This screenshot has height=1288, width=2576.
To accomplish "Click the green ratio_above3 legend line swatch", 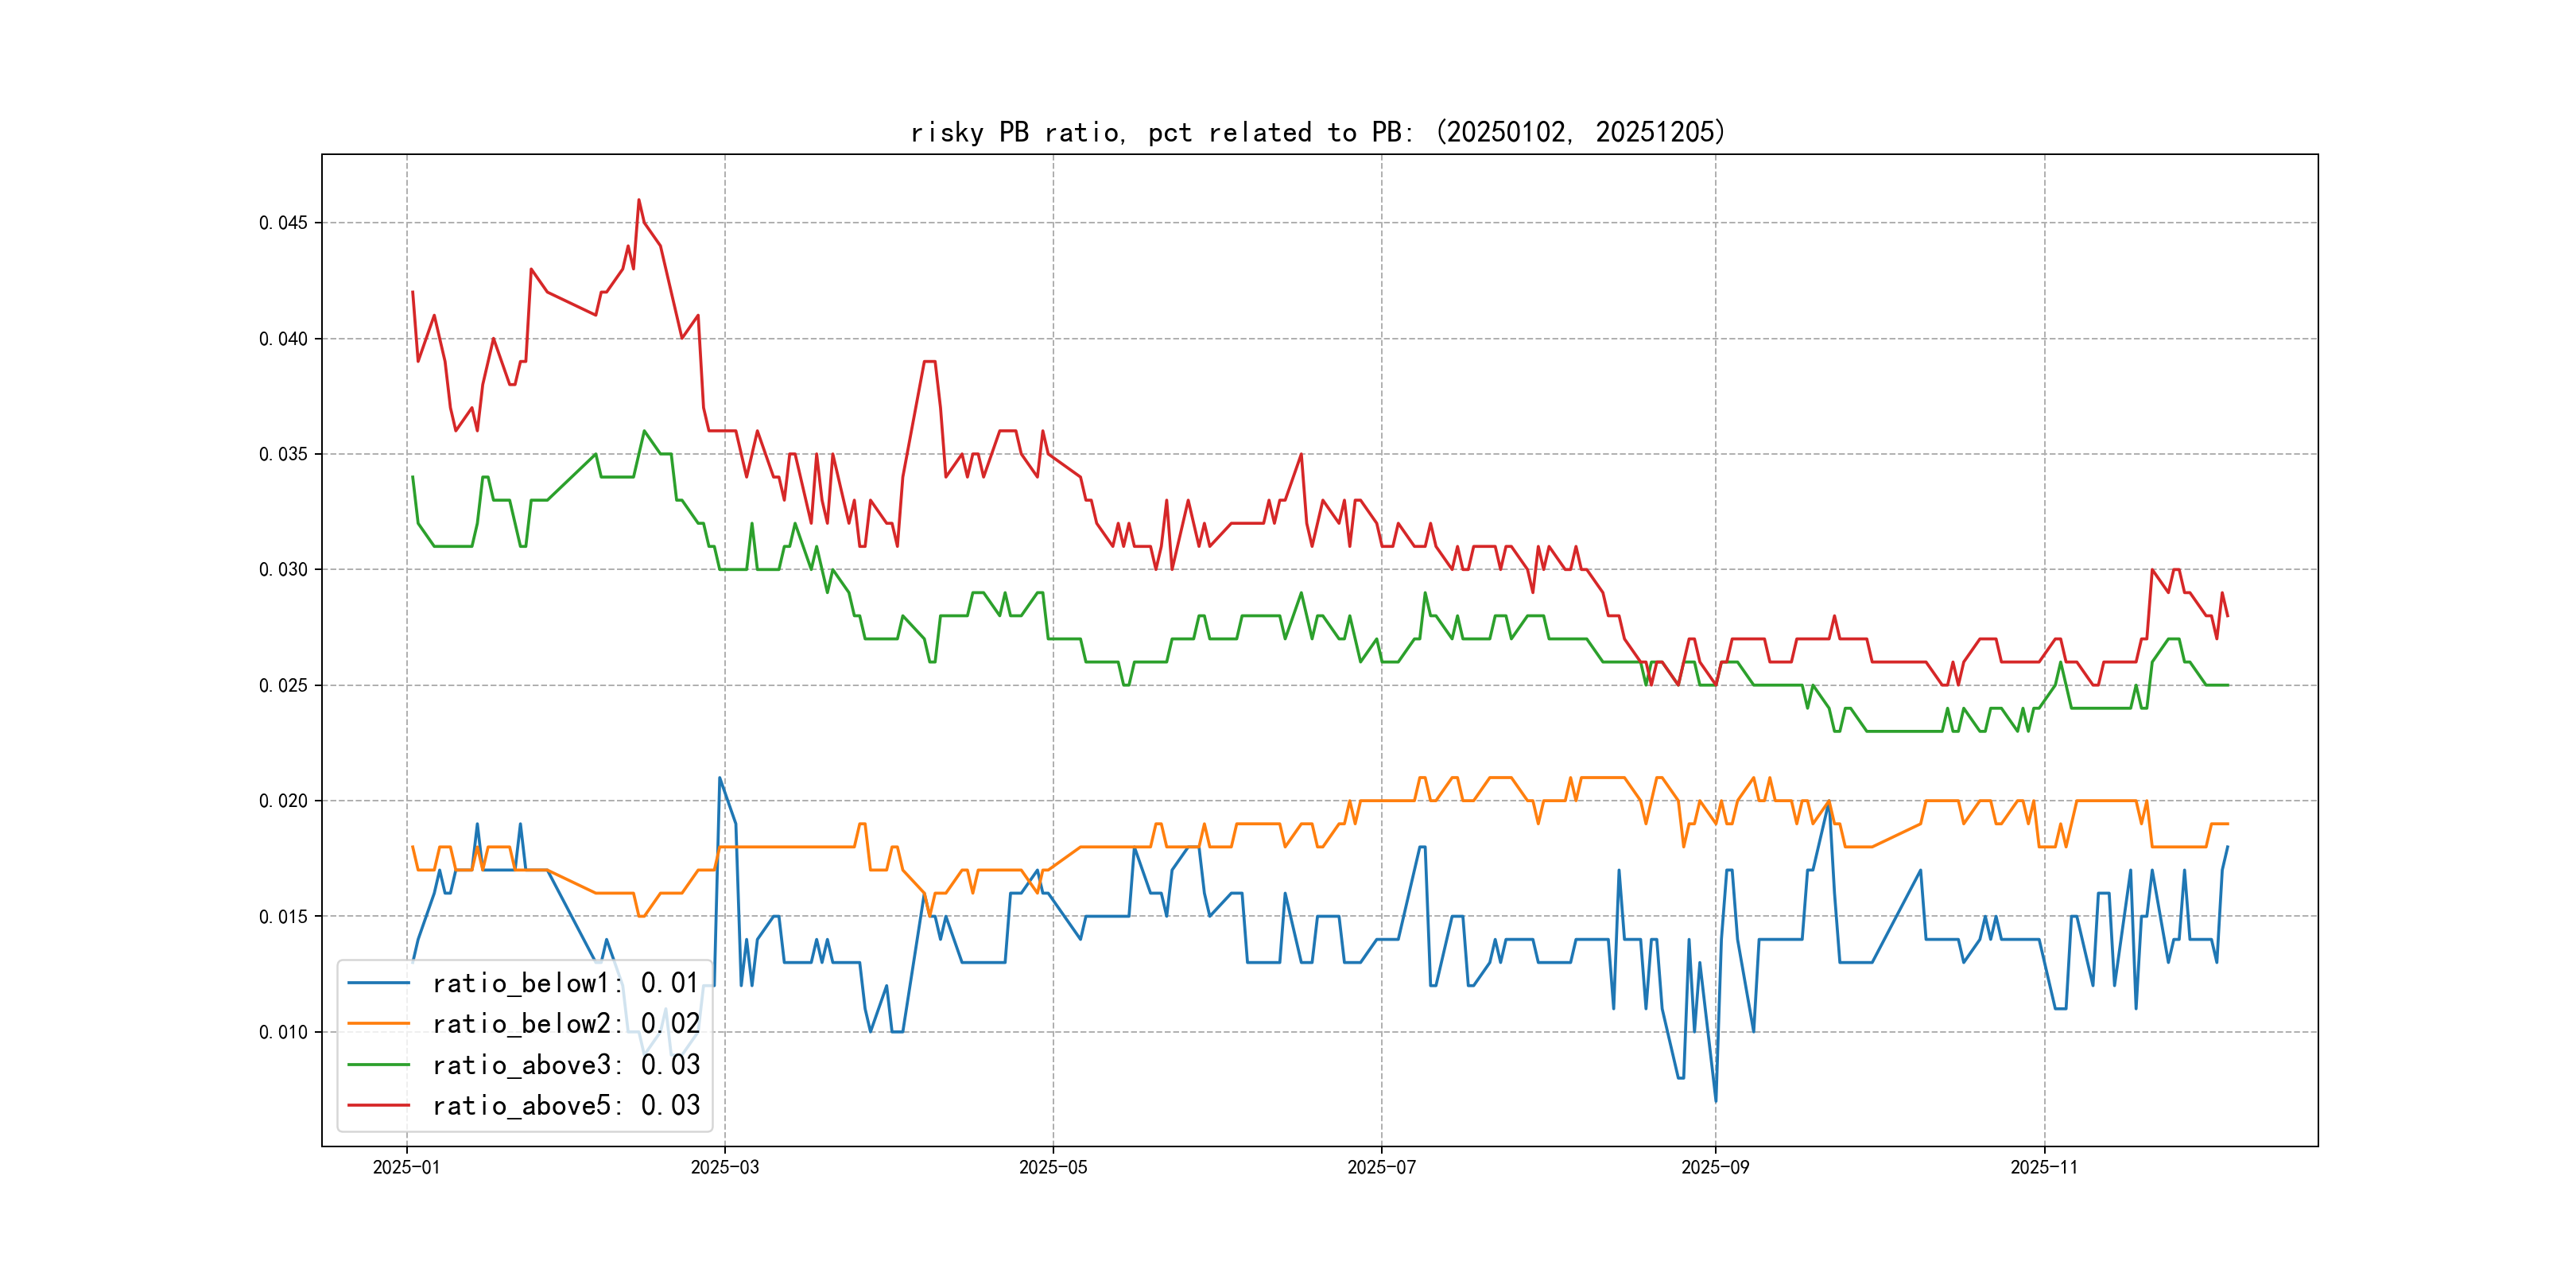I will click(x=378, y=1065).
